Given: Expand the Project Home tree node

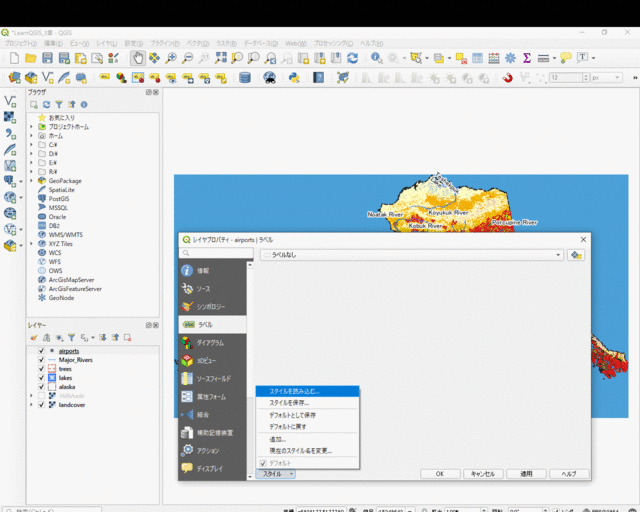Looking at the screenshot, I should (x=31, y=127).
